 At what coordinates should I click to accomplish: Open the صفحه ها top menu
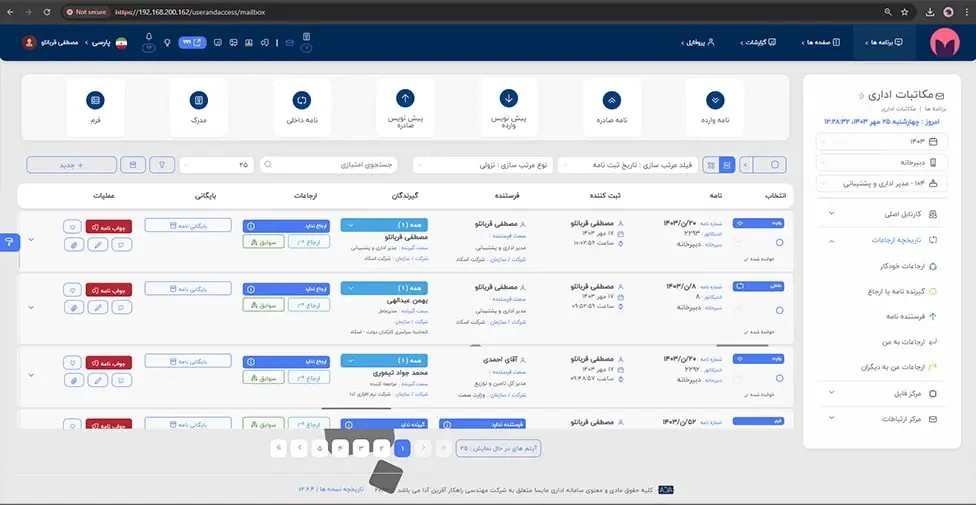coord(821,42)
